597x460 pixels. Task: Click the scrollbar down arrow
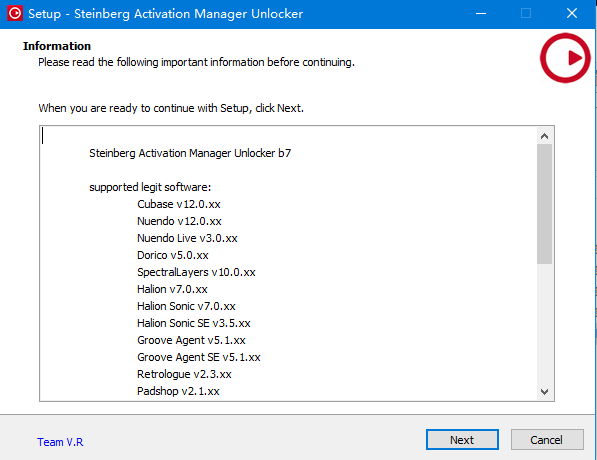click(544, 391)
